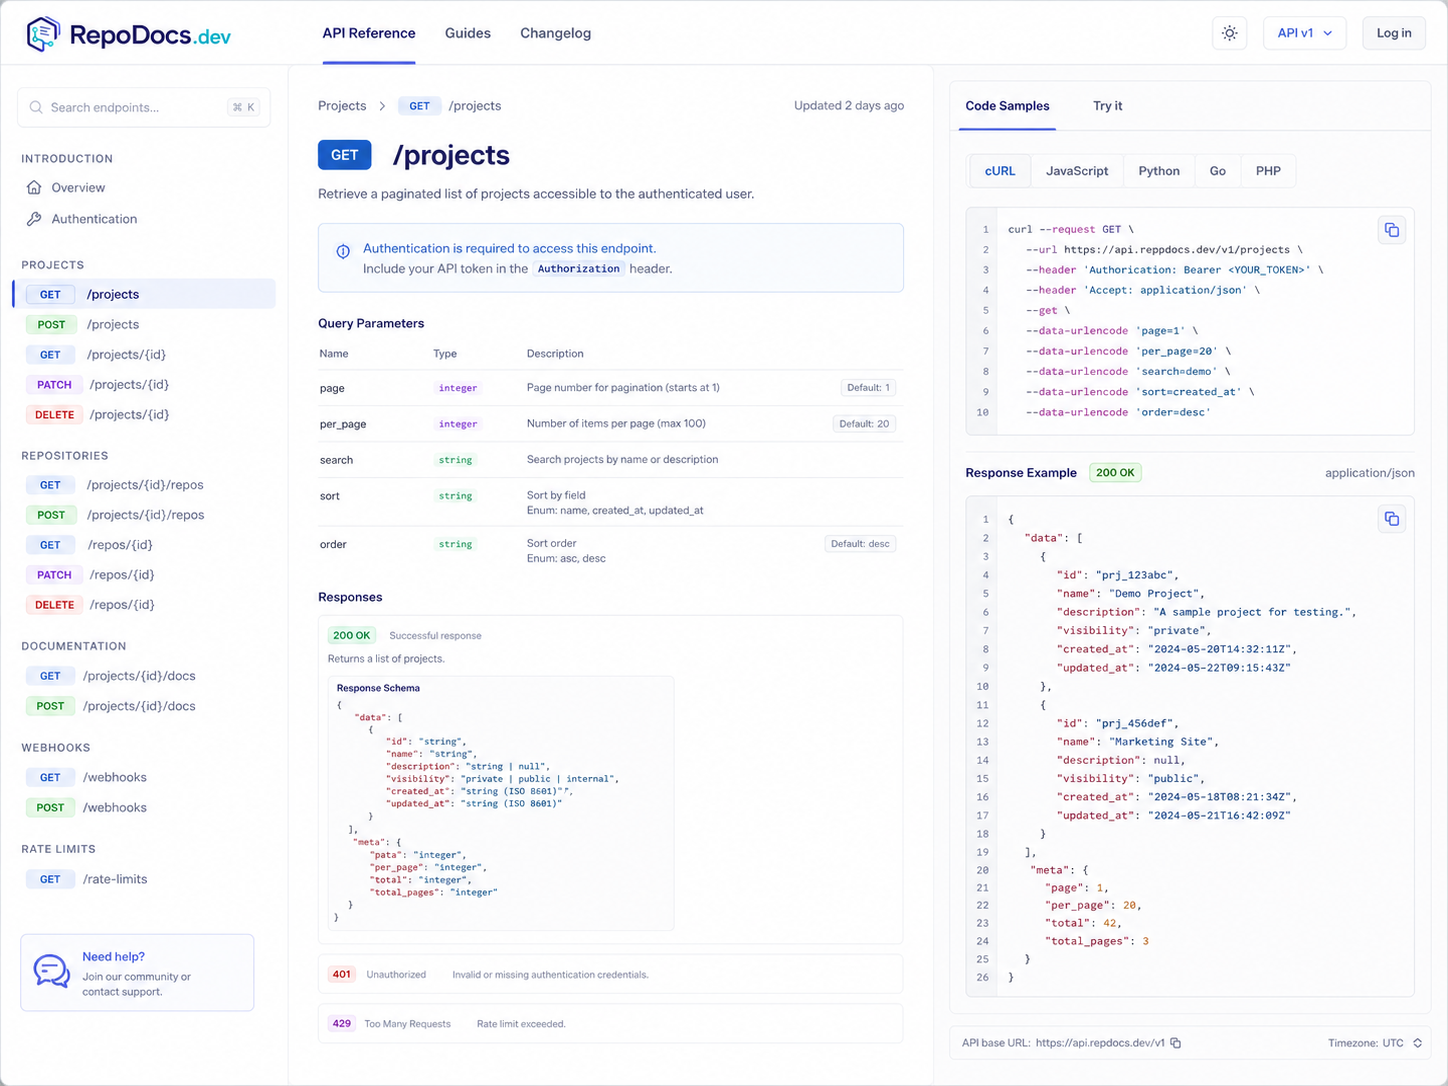Click the 'Default: desc' badge
Viewport: 1448px width, 1086px height.
(860, 544)
